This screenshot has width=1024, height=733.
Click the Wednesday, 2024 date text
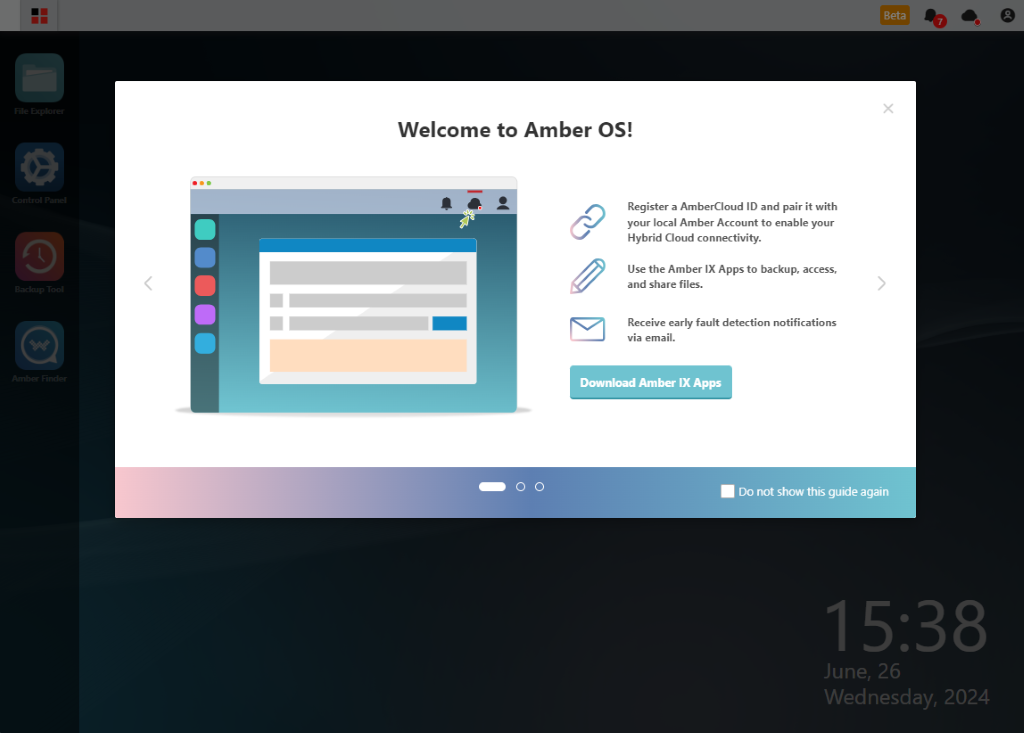pyautogui.click(x=906, y=697)
